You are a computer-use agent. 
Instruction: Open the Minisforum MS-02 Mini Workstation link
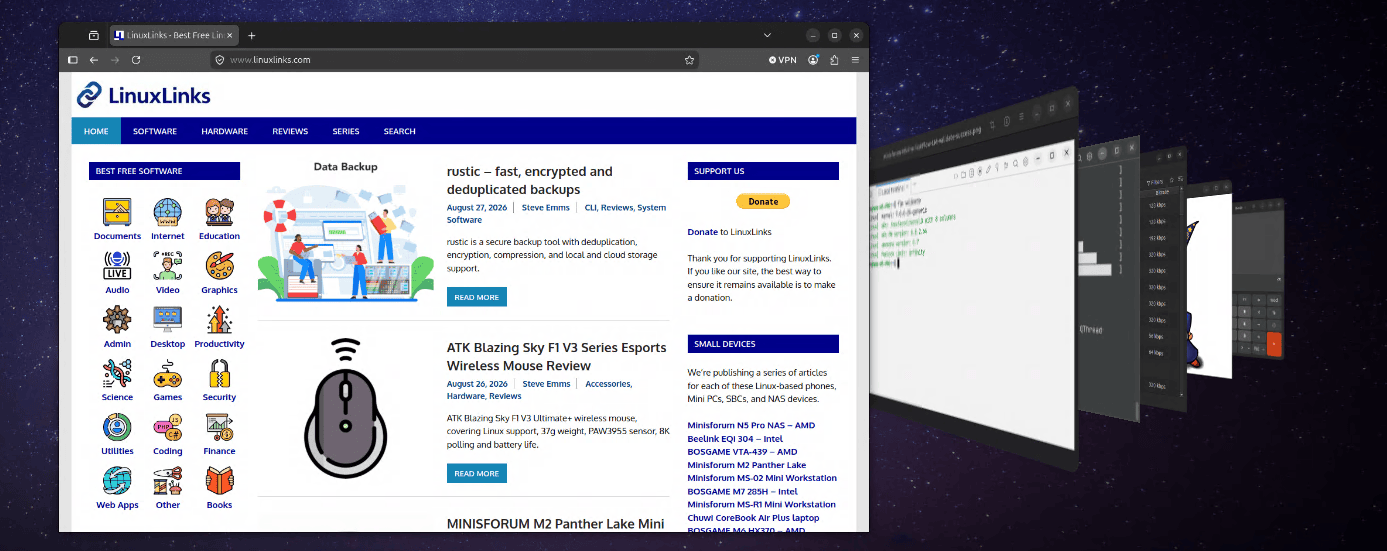coord(761,478)
